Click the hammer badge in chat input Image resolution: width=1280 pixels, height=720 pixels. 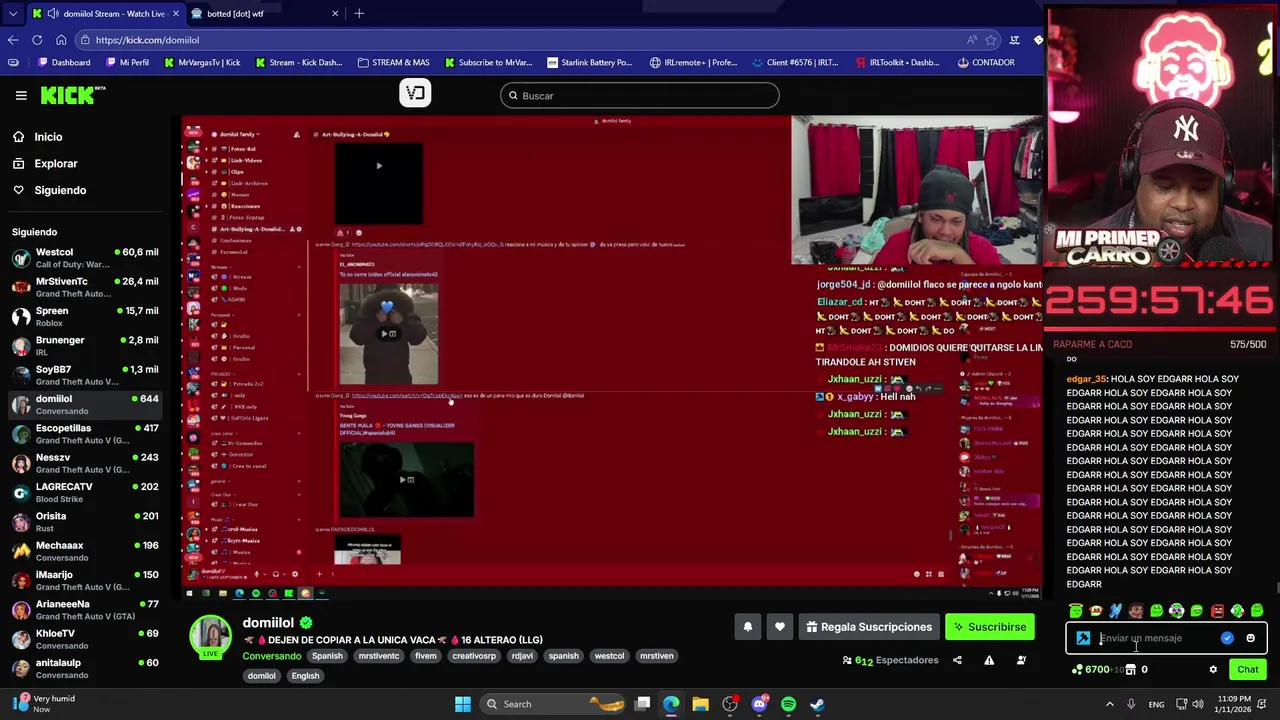pos(1083,638)
